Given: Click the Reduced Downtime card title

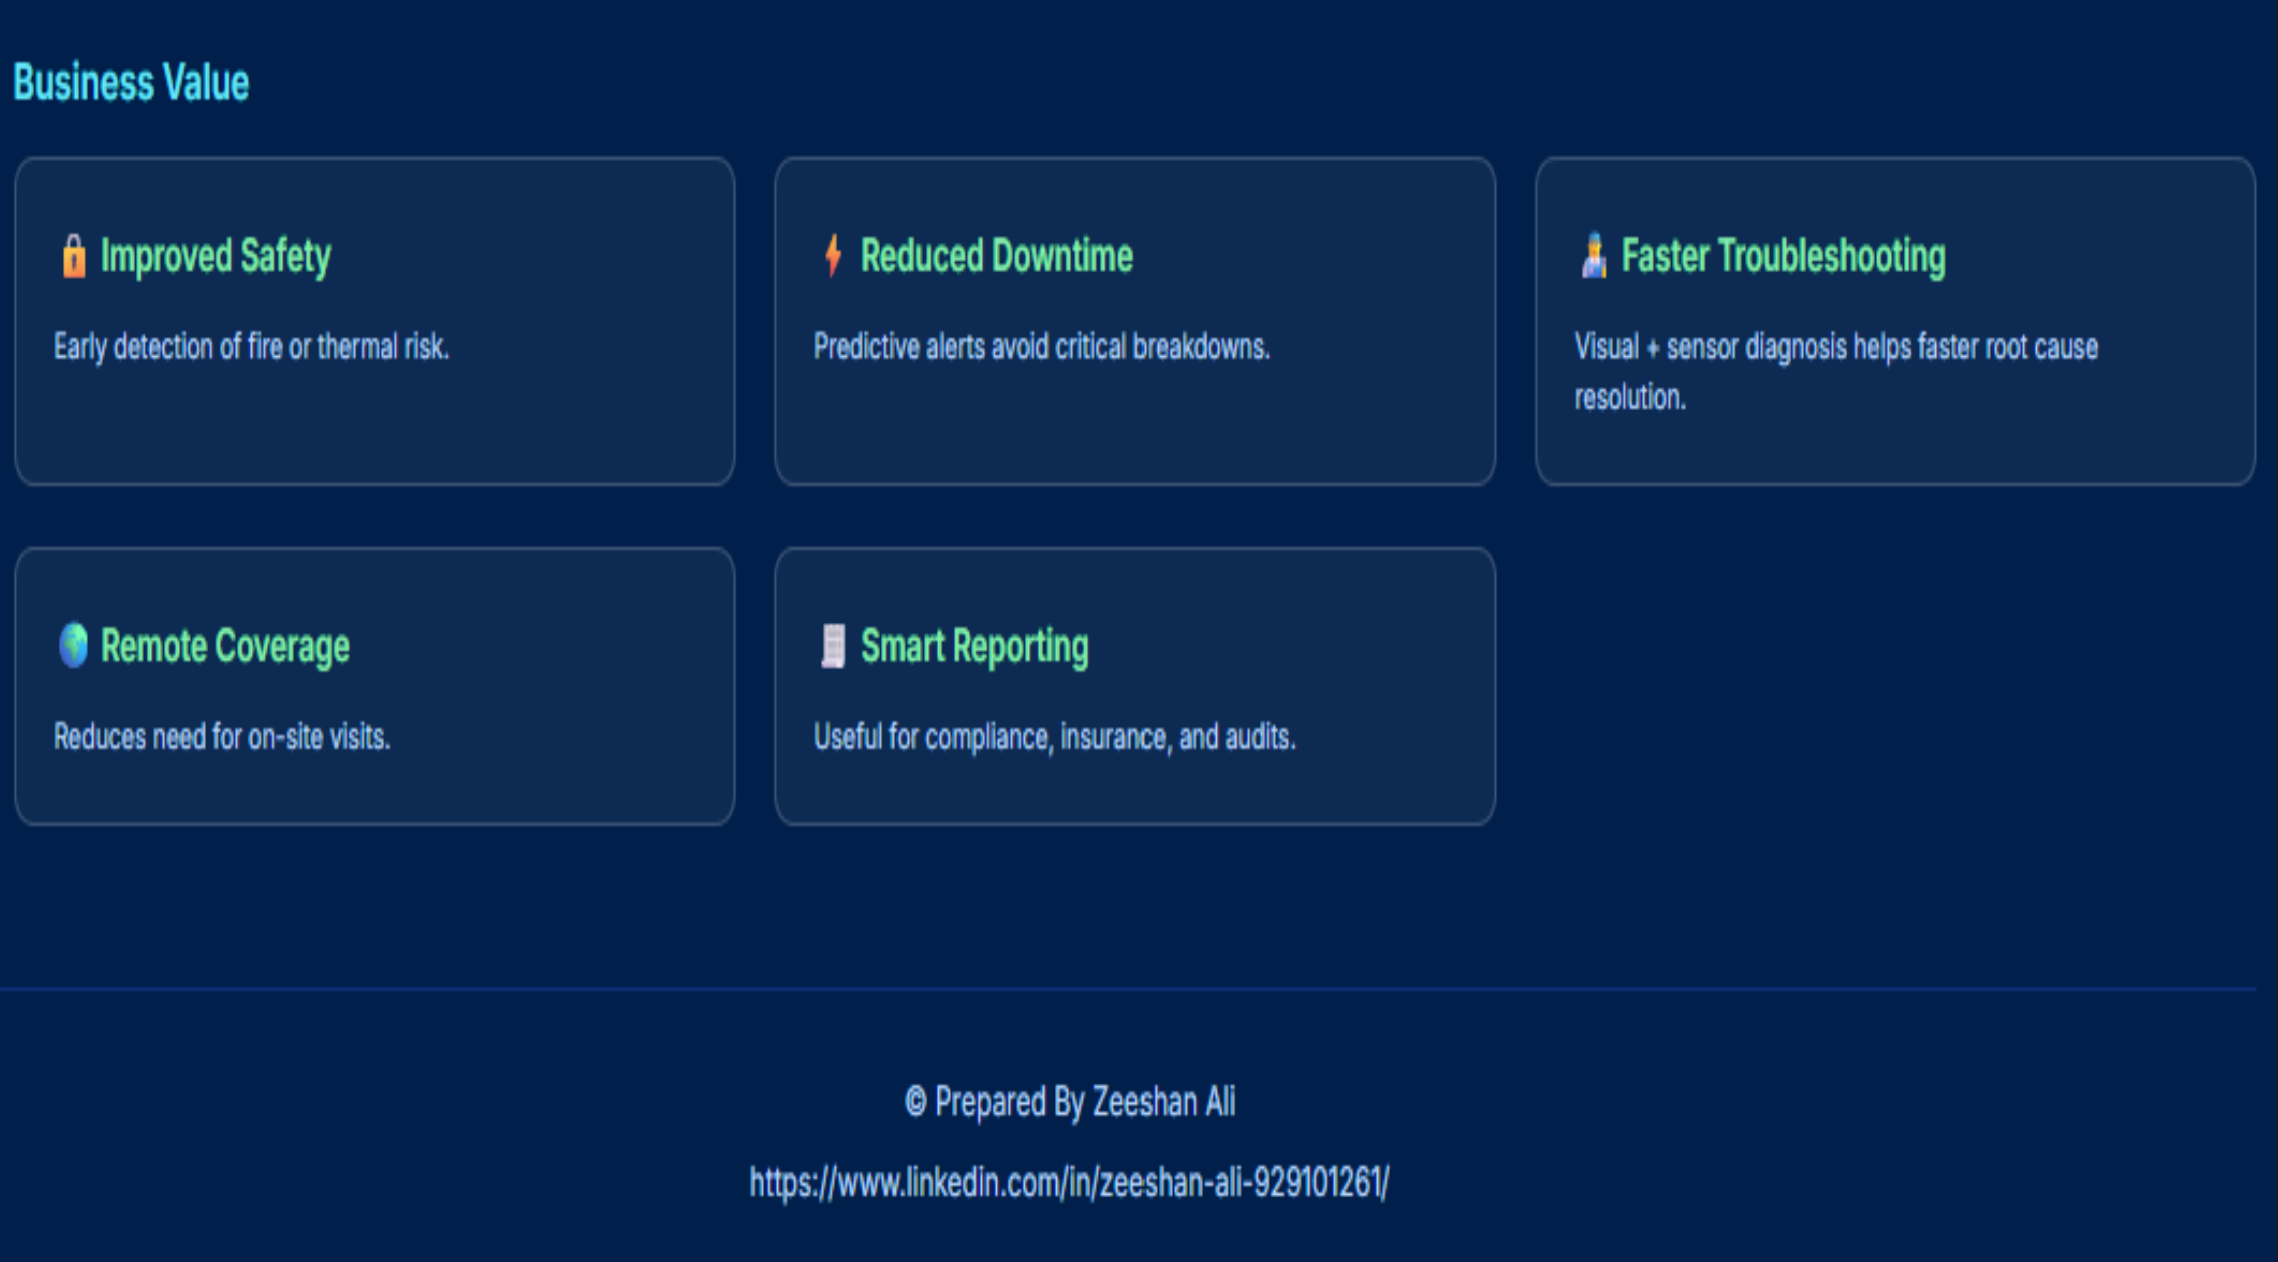Looking at the screenshot, I should pyautogui.click(x=997, y=256).
